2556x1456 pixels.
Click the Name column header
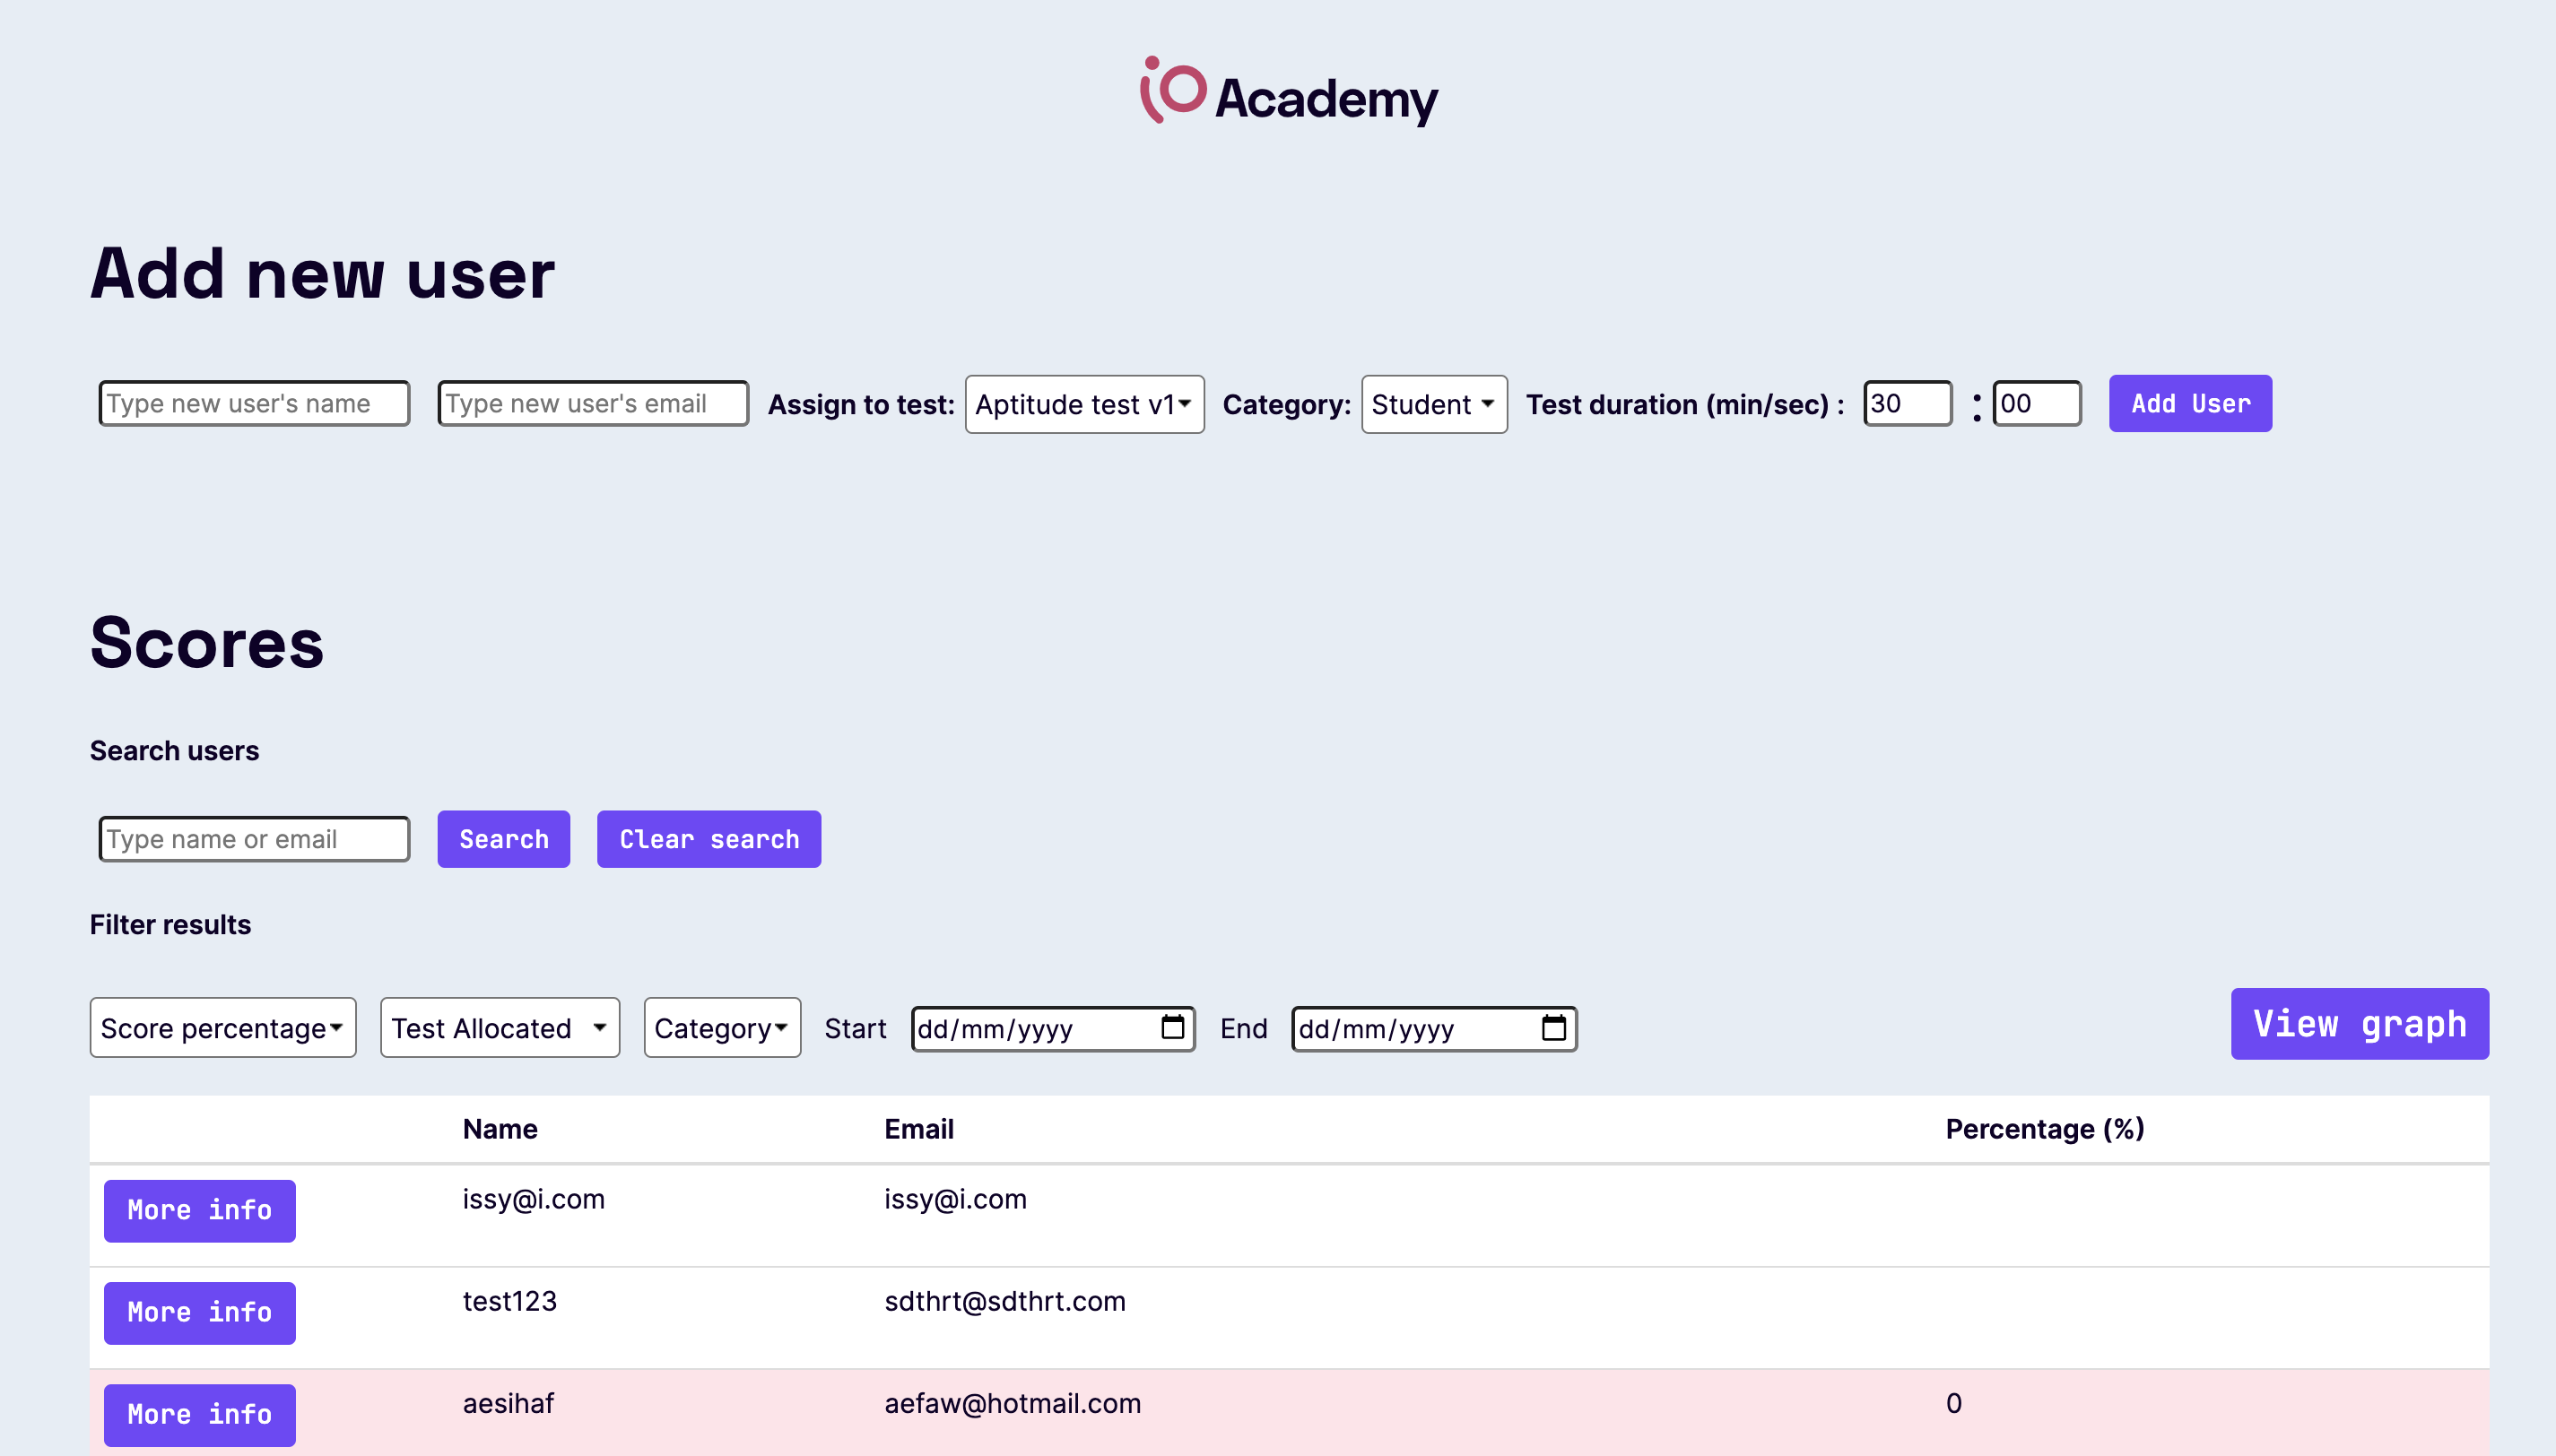pyautogui.click(x=500, y=1129)
